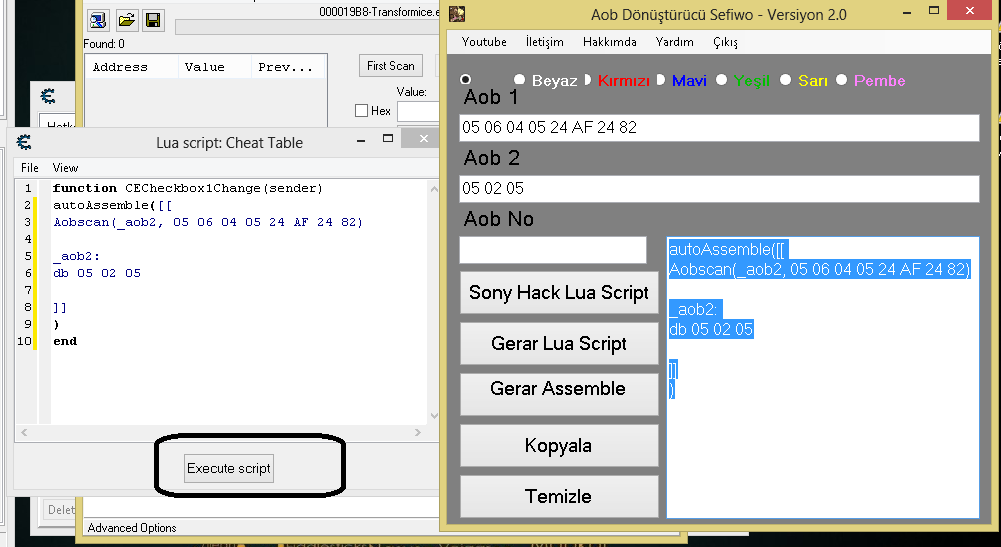Click the Aob 2 input field
The image size is (1001, 547).
(x=719, y=189)
